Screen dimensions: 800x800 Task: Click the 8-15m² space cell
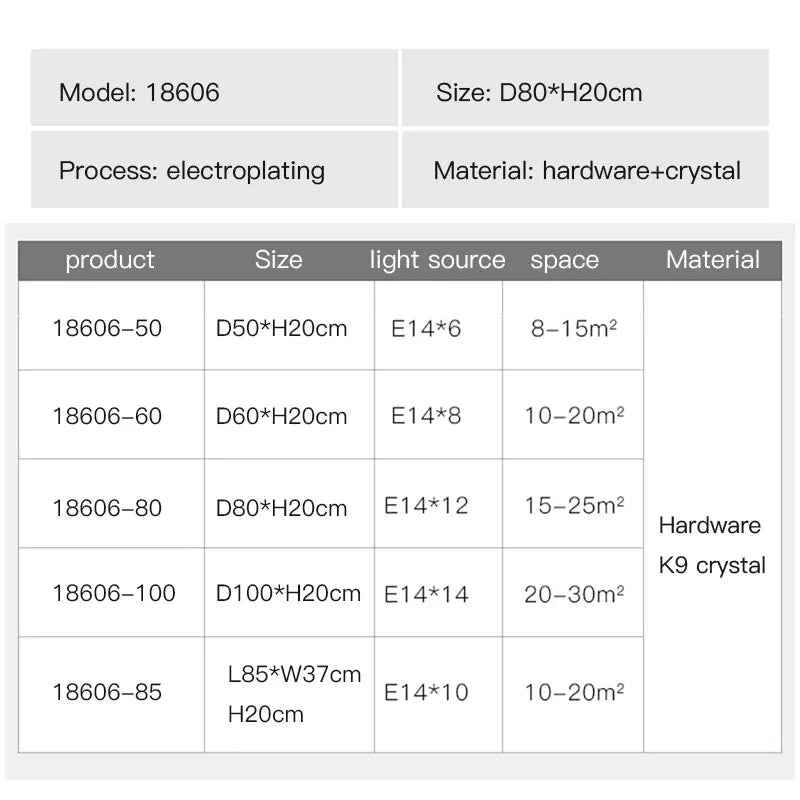(x=572, y=328)
